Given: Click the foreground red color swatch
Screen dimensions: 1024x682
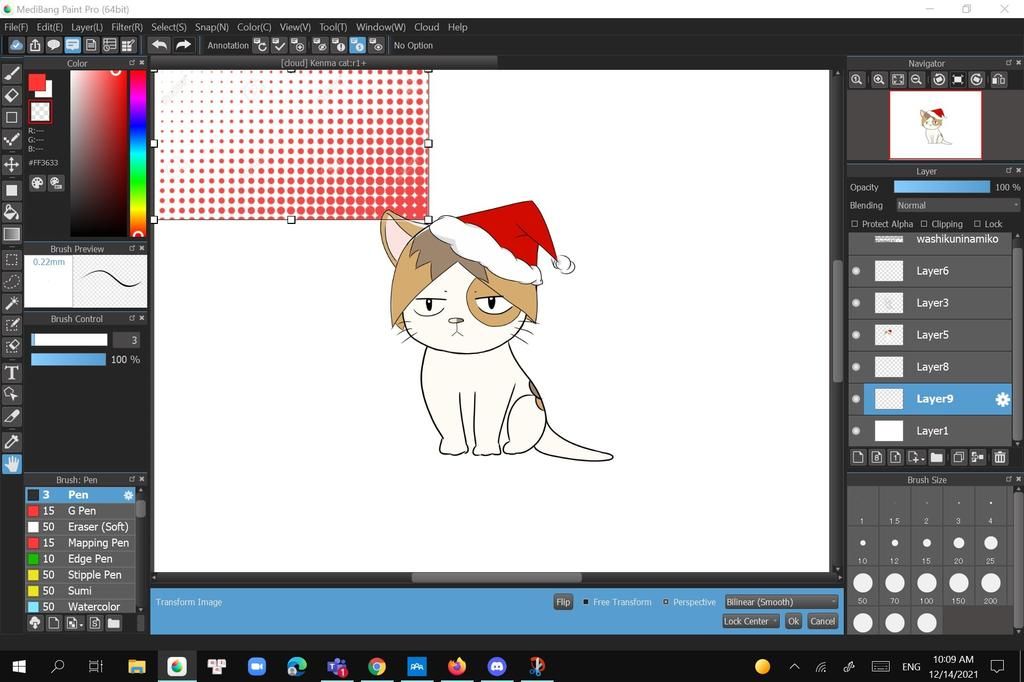Looking at the screenshot, I should [x=37, y=82].
